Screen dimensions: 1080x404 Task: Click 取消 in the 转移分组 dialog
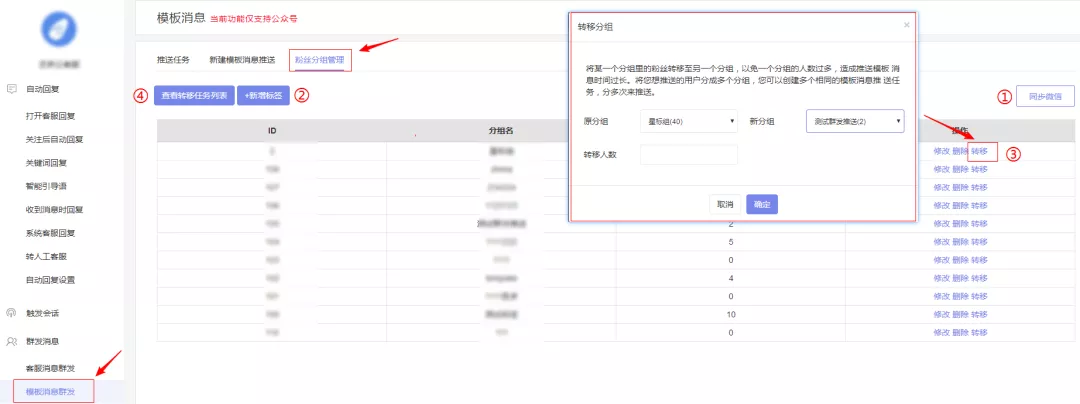(x=725, y=204)
